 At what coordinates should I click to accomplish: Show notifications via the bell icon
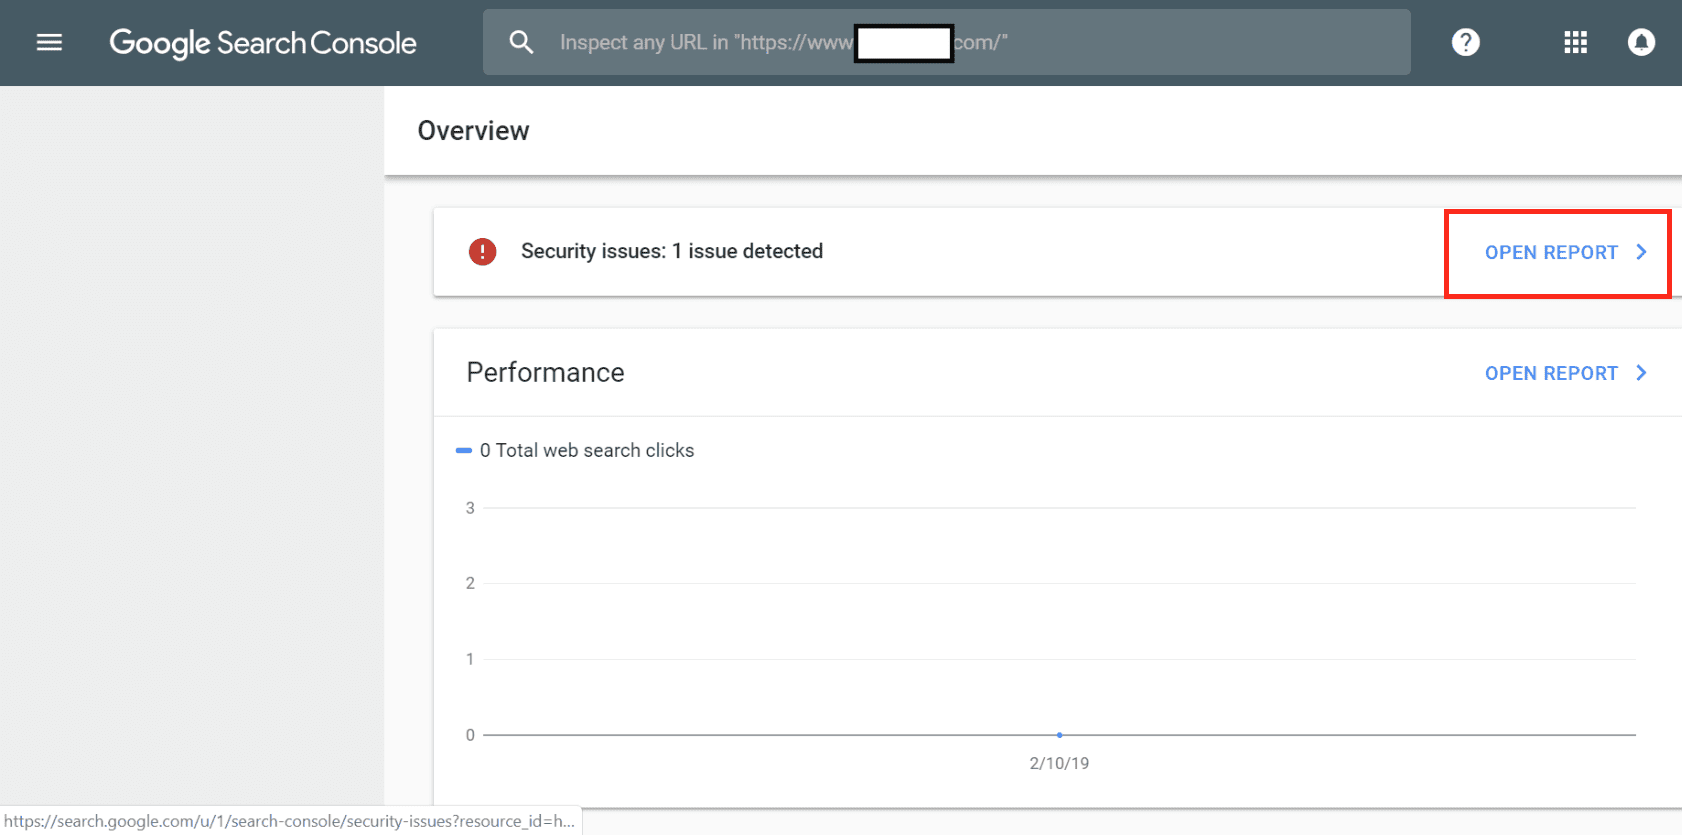pyautogui.click(x=1641, y=42)
